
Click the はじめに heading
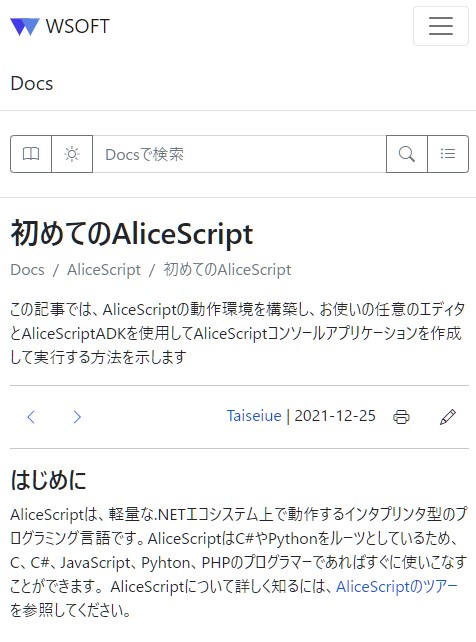click(48, 480)
